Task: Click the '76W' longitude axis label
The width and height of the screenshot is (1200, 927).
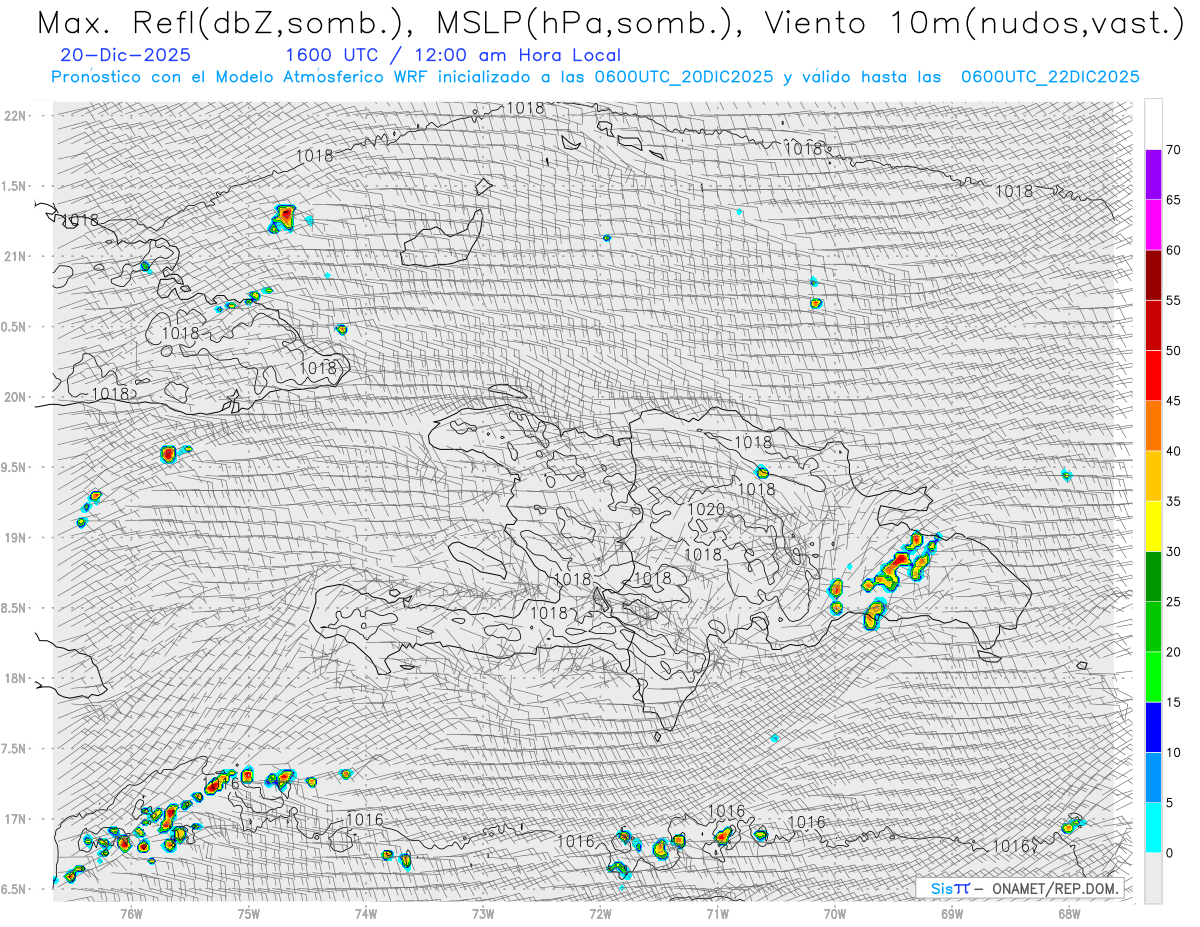Action: click(131, 913)
